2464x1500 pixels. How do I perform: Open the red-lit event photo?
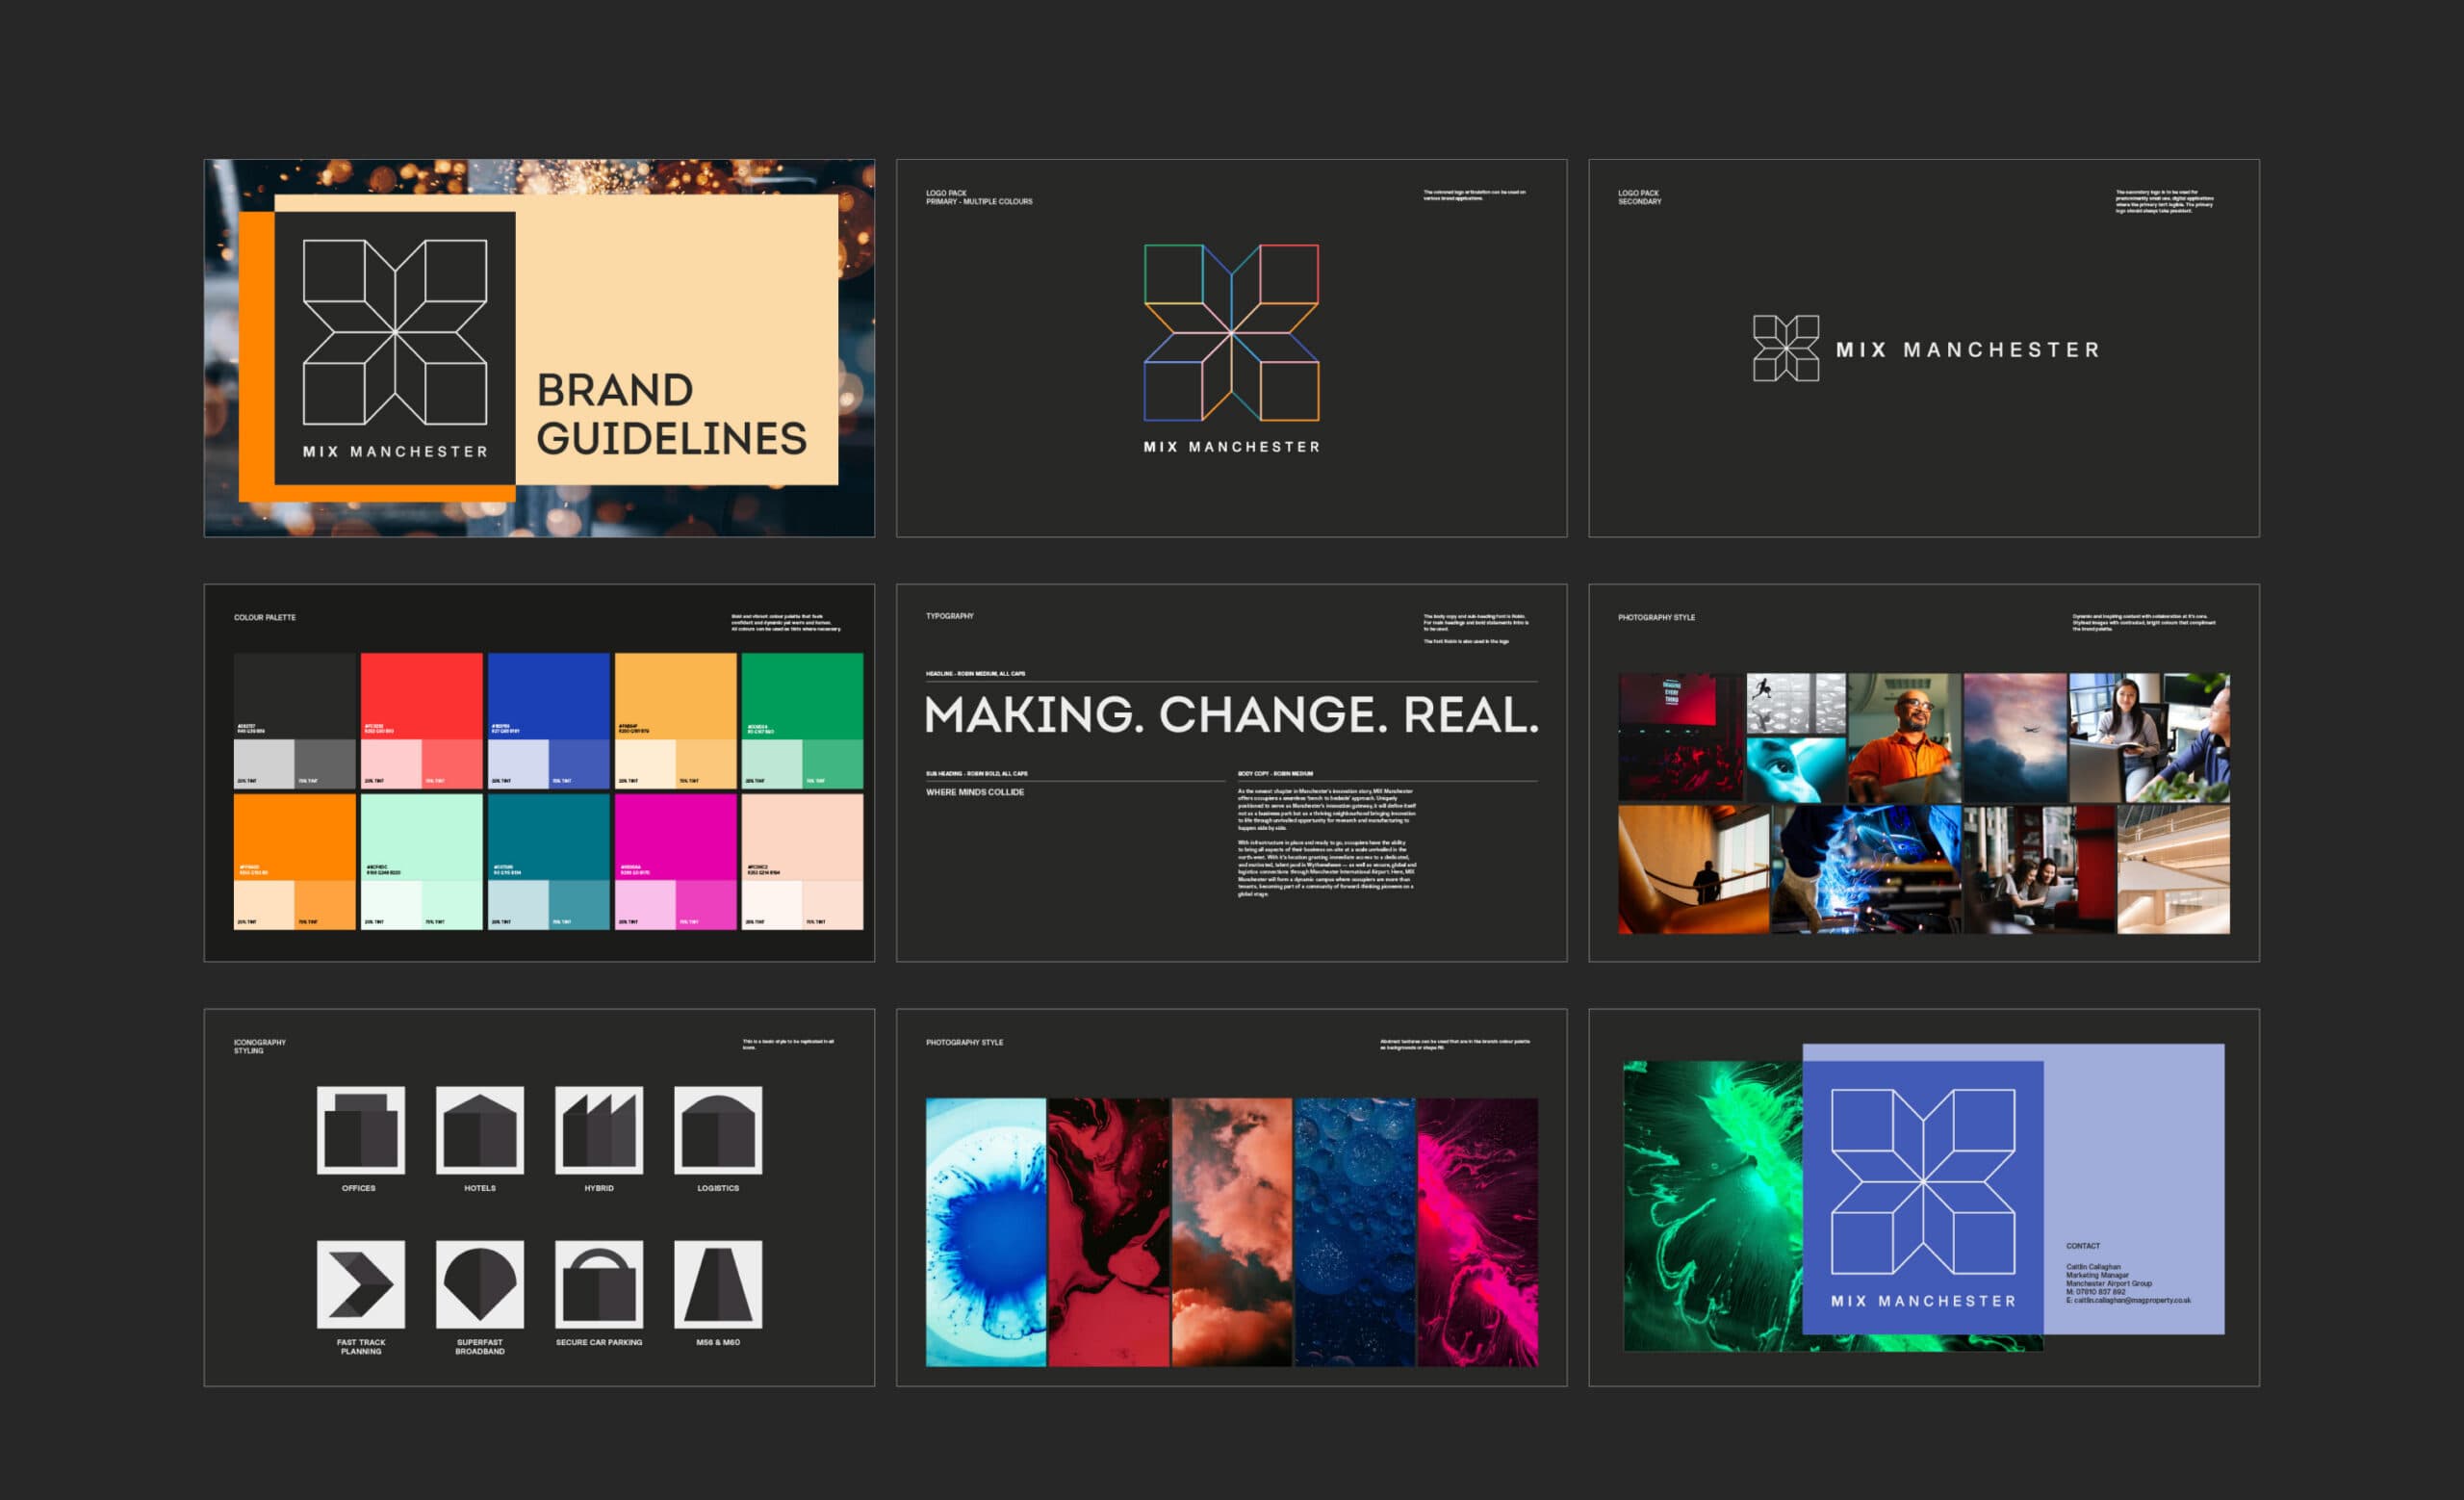[1681, 738]
